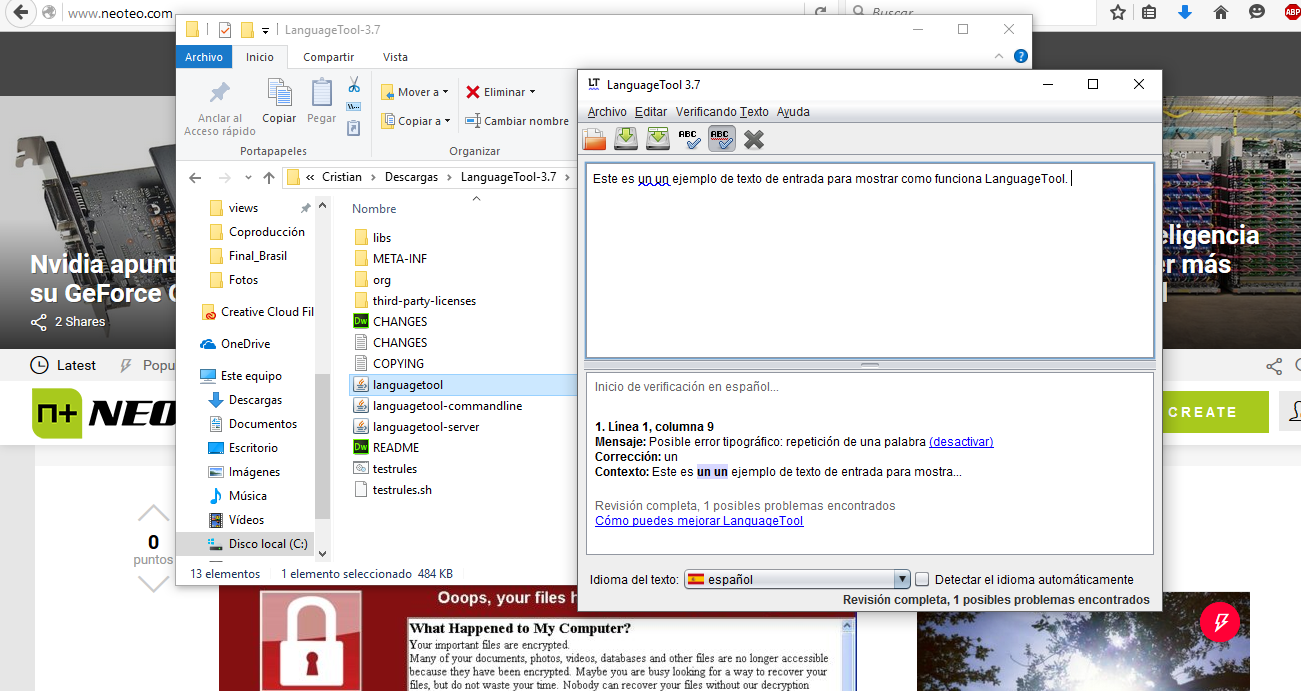Open the Mover a dropdown
1301x691 pixels.
point(415,92)
